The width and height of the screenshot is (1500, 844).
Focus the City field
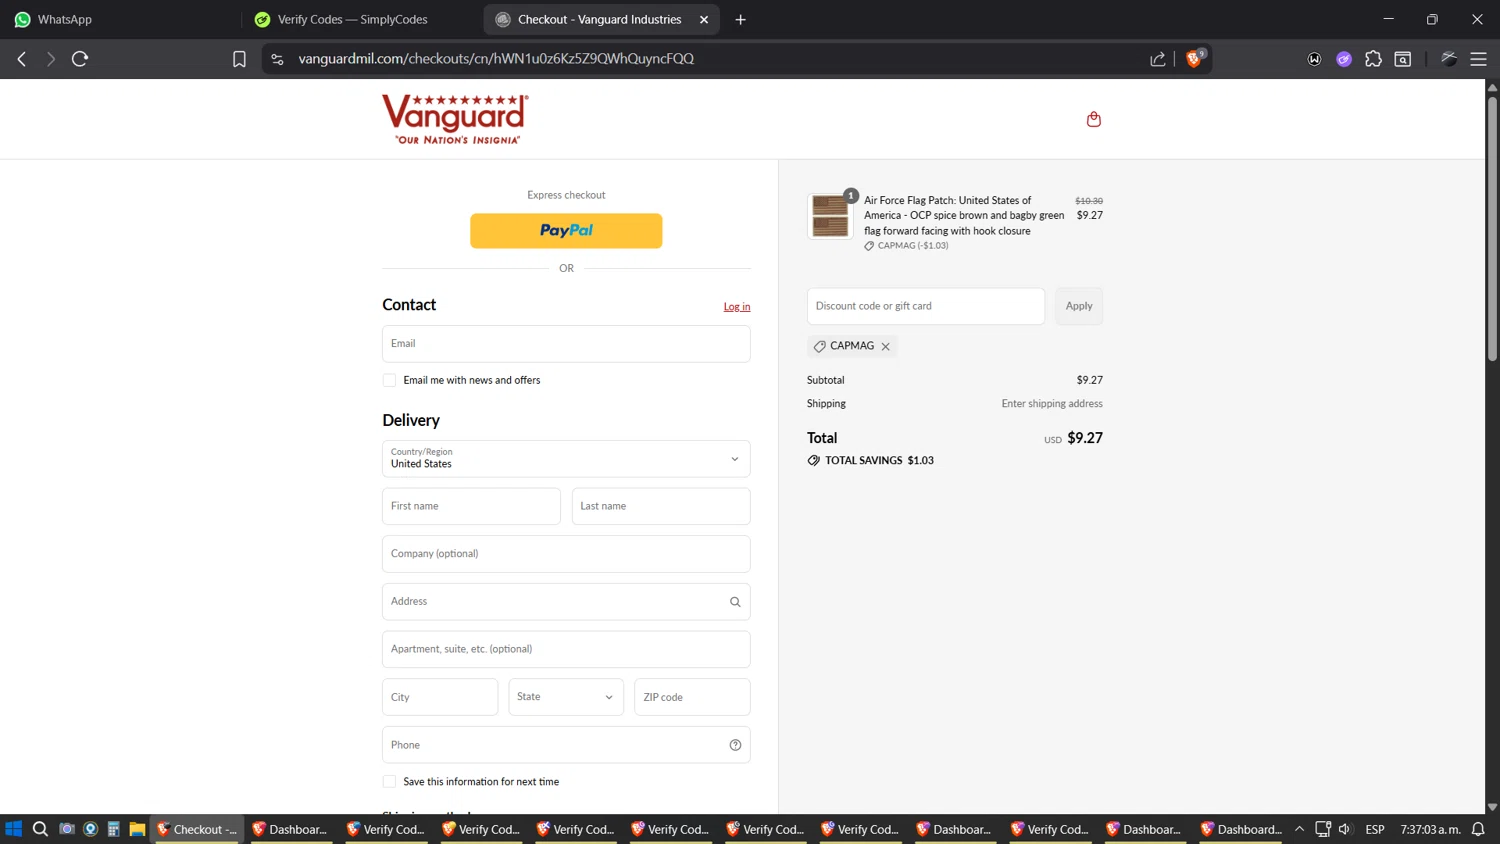440,697
